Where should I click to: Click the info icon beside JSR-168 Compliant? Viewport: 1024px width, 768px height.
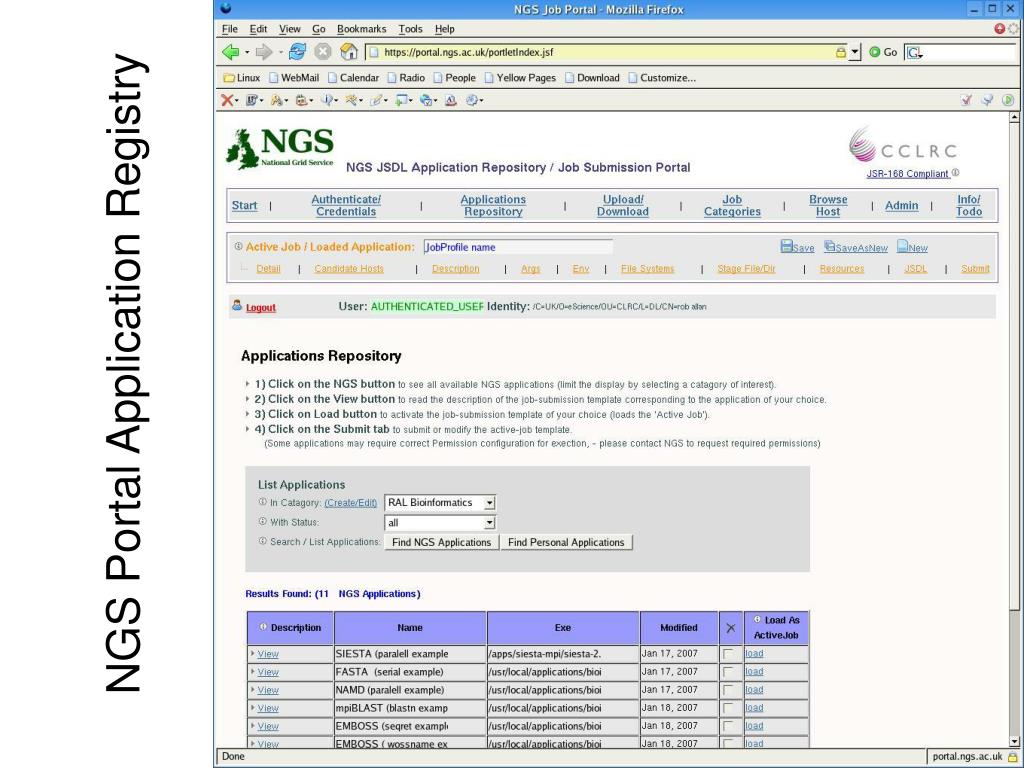tap(955, 172)
